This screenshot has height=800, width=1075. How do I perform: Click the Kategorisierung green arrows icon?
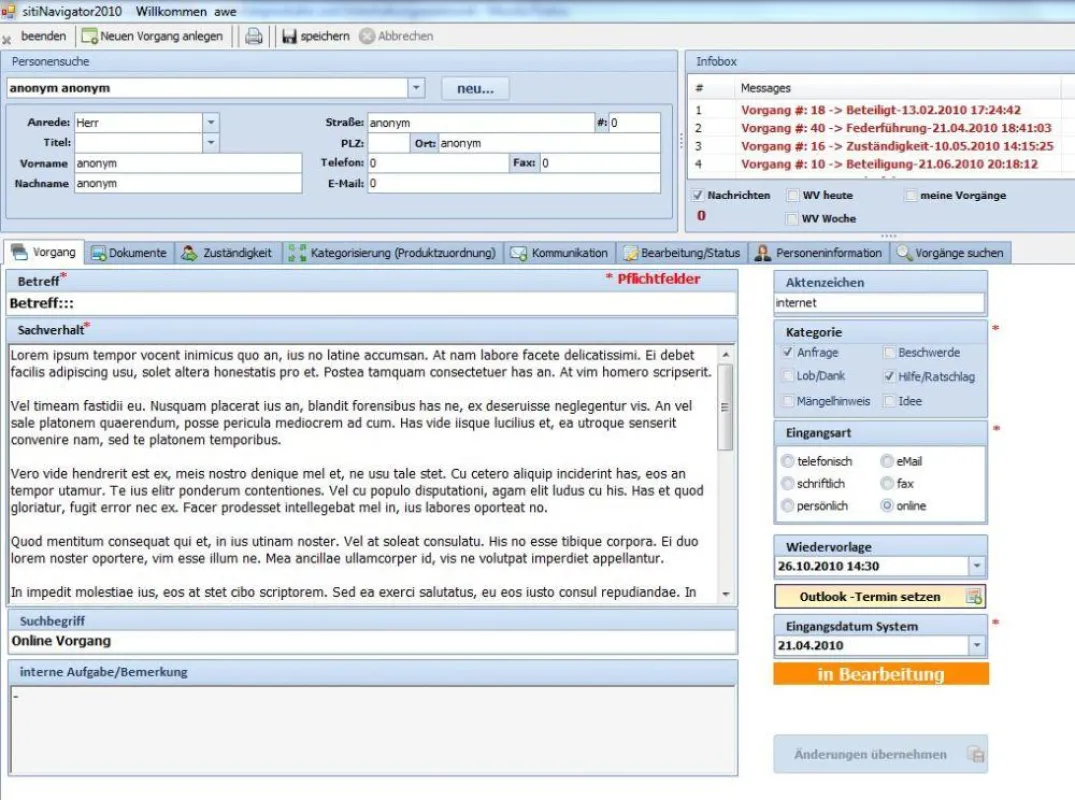[x=297, y=253]
